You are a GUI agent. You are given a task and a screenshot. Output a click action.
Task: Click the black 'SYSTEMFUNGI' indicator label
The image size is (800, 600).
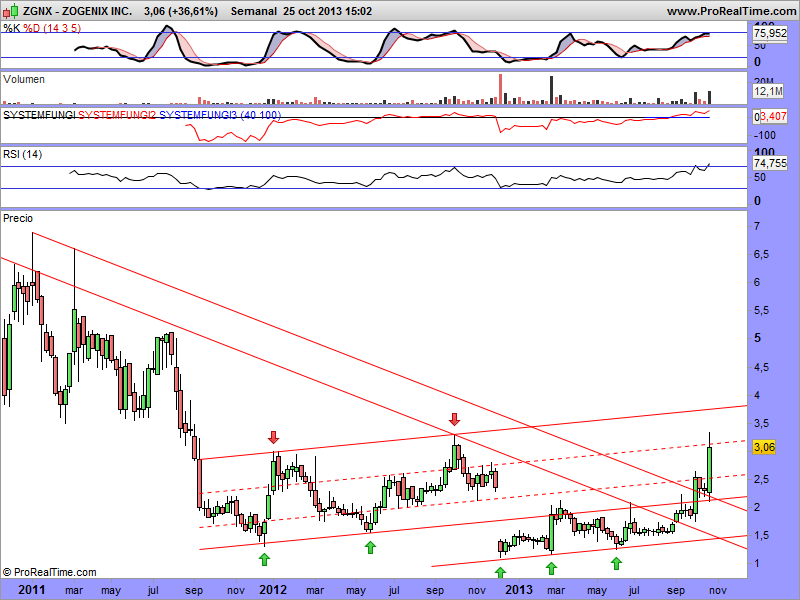pos(39,115)
